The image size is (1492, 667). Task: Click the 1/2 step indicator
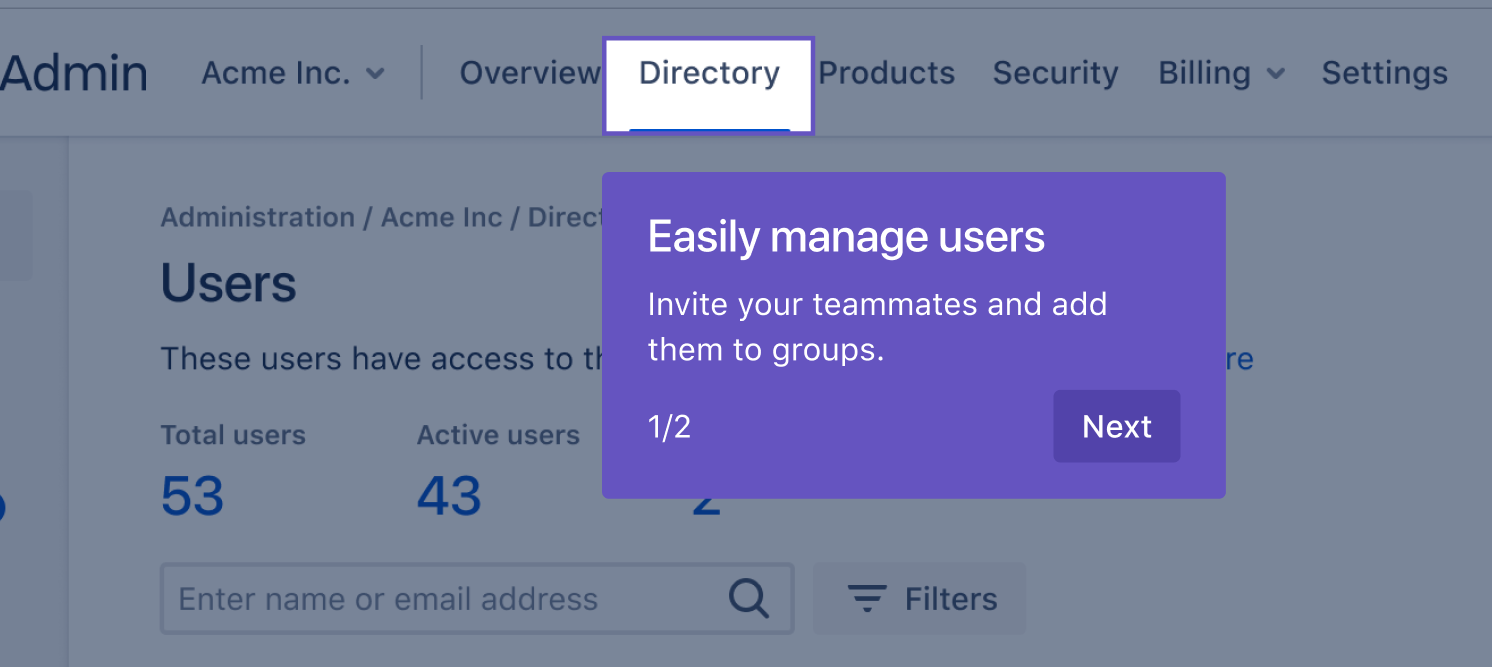click(x=669, y=427)
